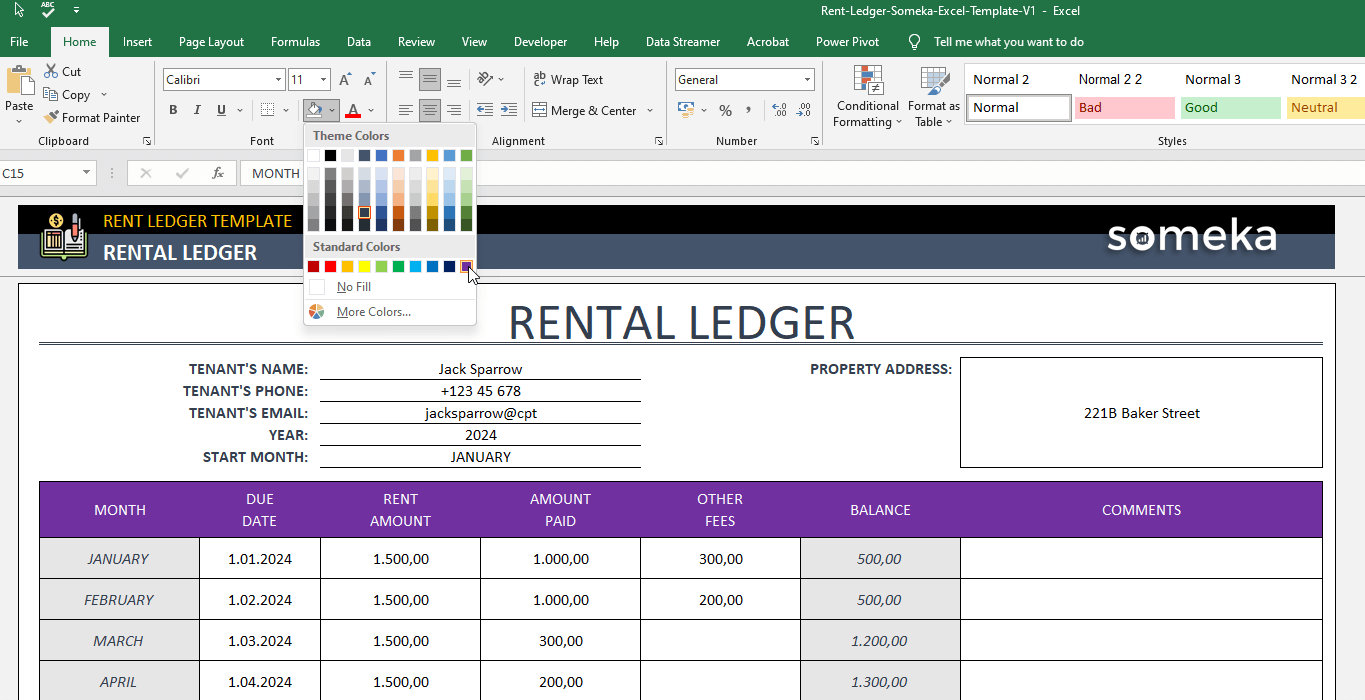
Task: Click the formula bar Cancel X icon
Action: (x=146, y=173)
